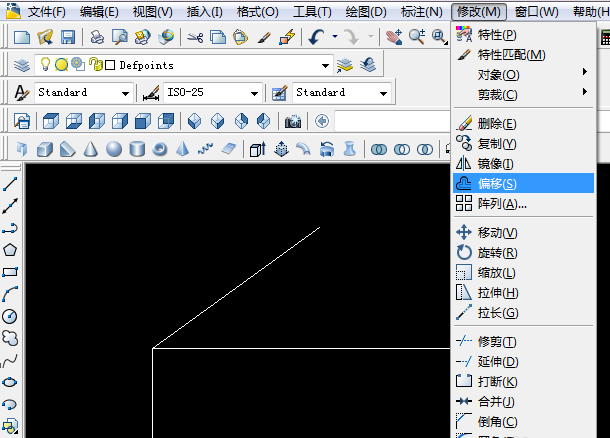Click the Cut scissors icon
This screenshot has height=438, width=610.
[194, 37]
